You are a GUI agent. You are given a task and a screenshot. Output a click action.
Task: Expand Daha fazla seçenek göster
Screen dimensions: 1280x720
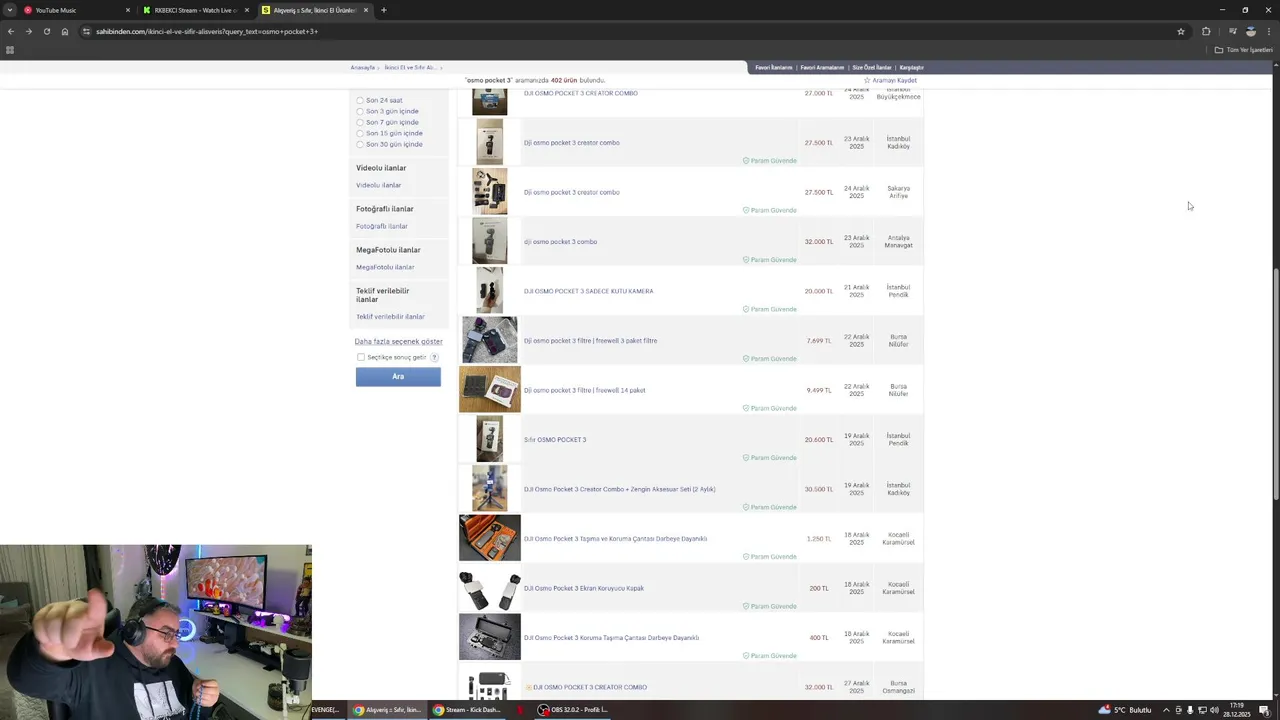[x=398, y=341]
